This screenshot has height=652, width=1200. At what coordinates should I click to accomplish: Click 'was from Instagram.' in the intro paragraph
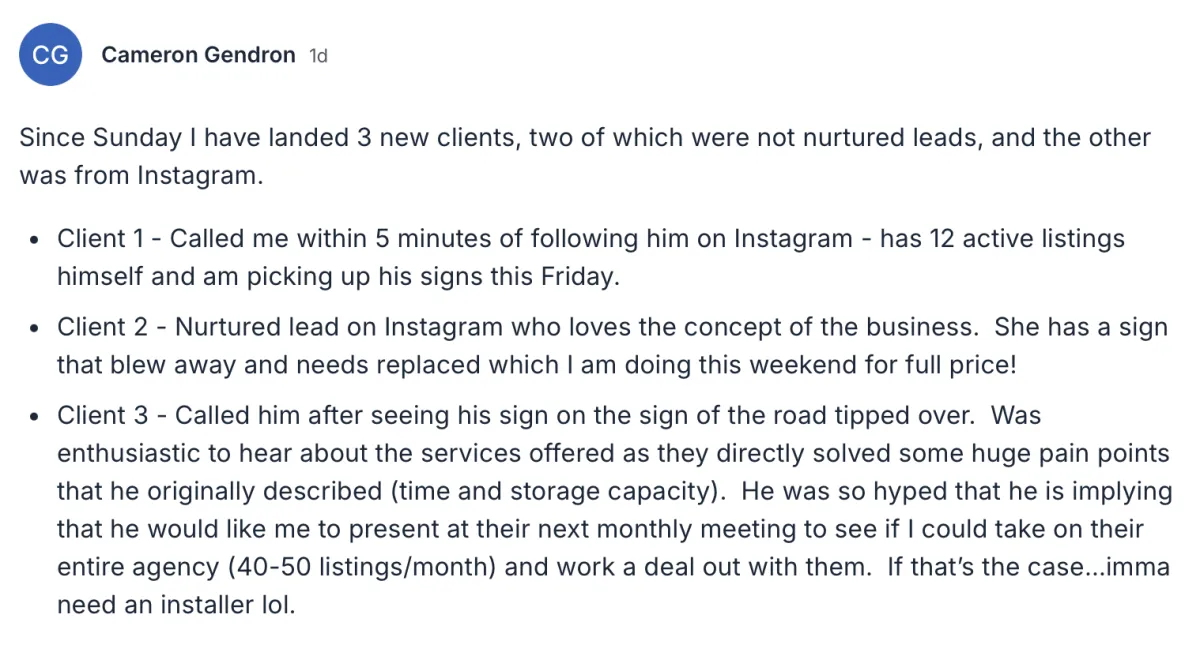(140, 176)
